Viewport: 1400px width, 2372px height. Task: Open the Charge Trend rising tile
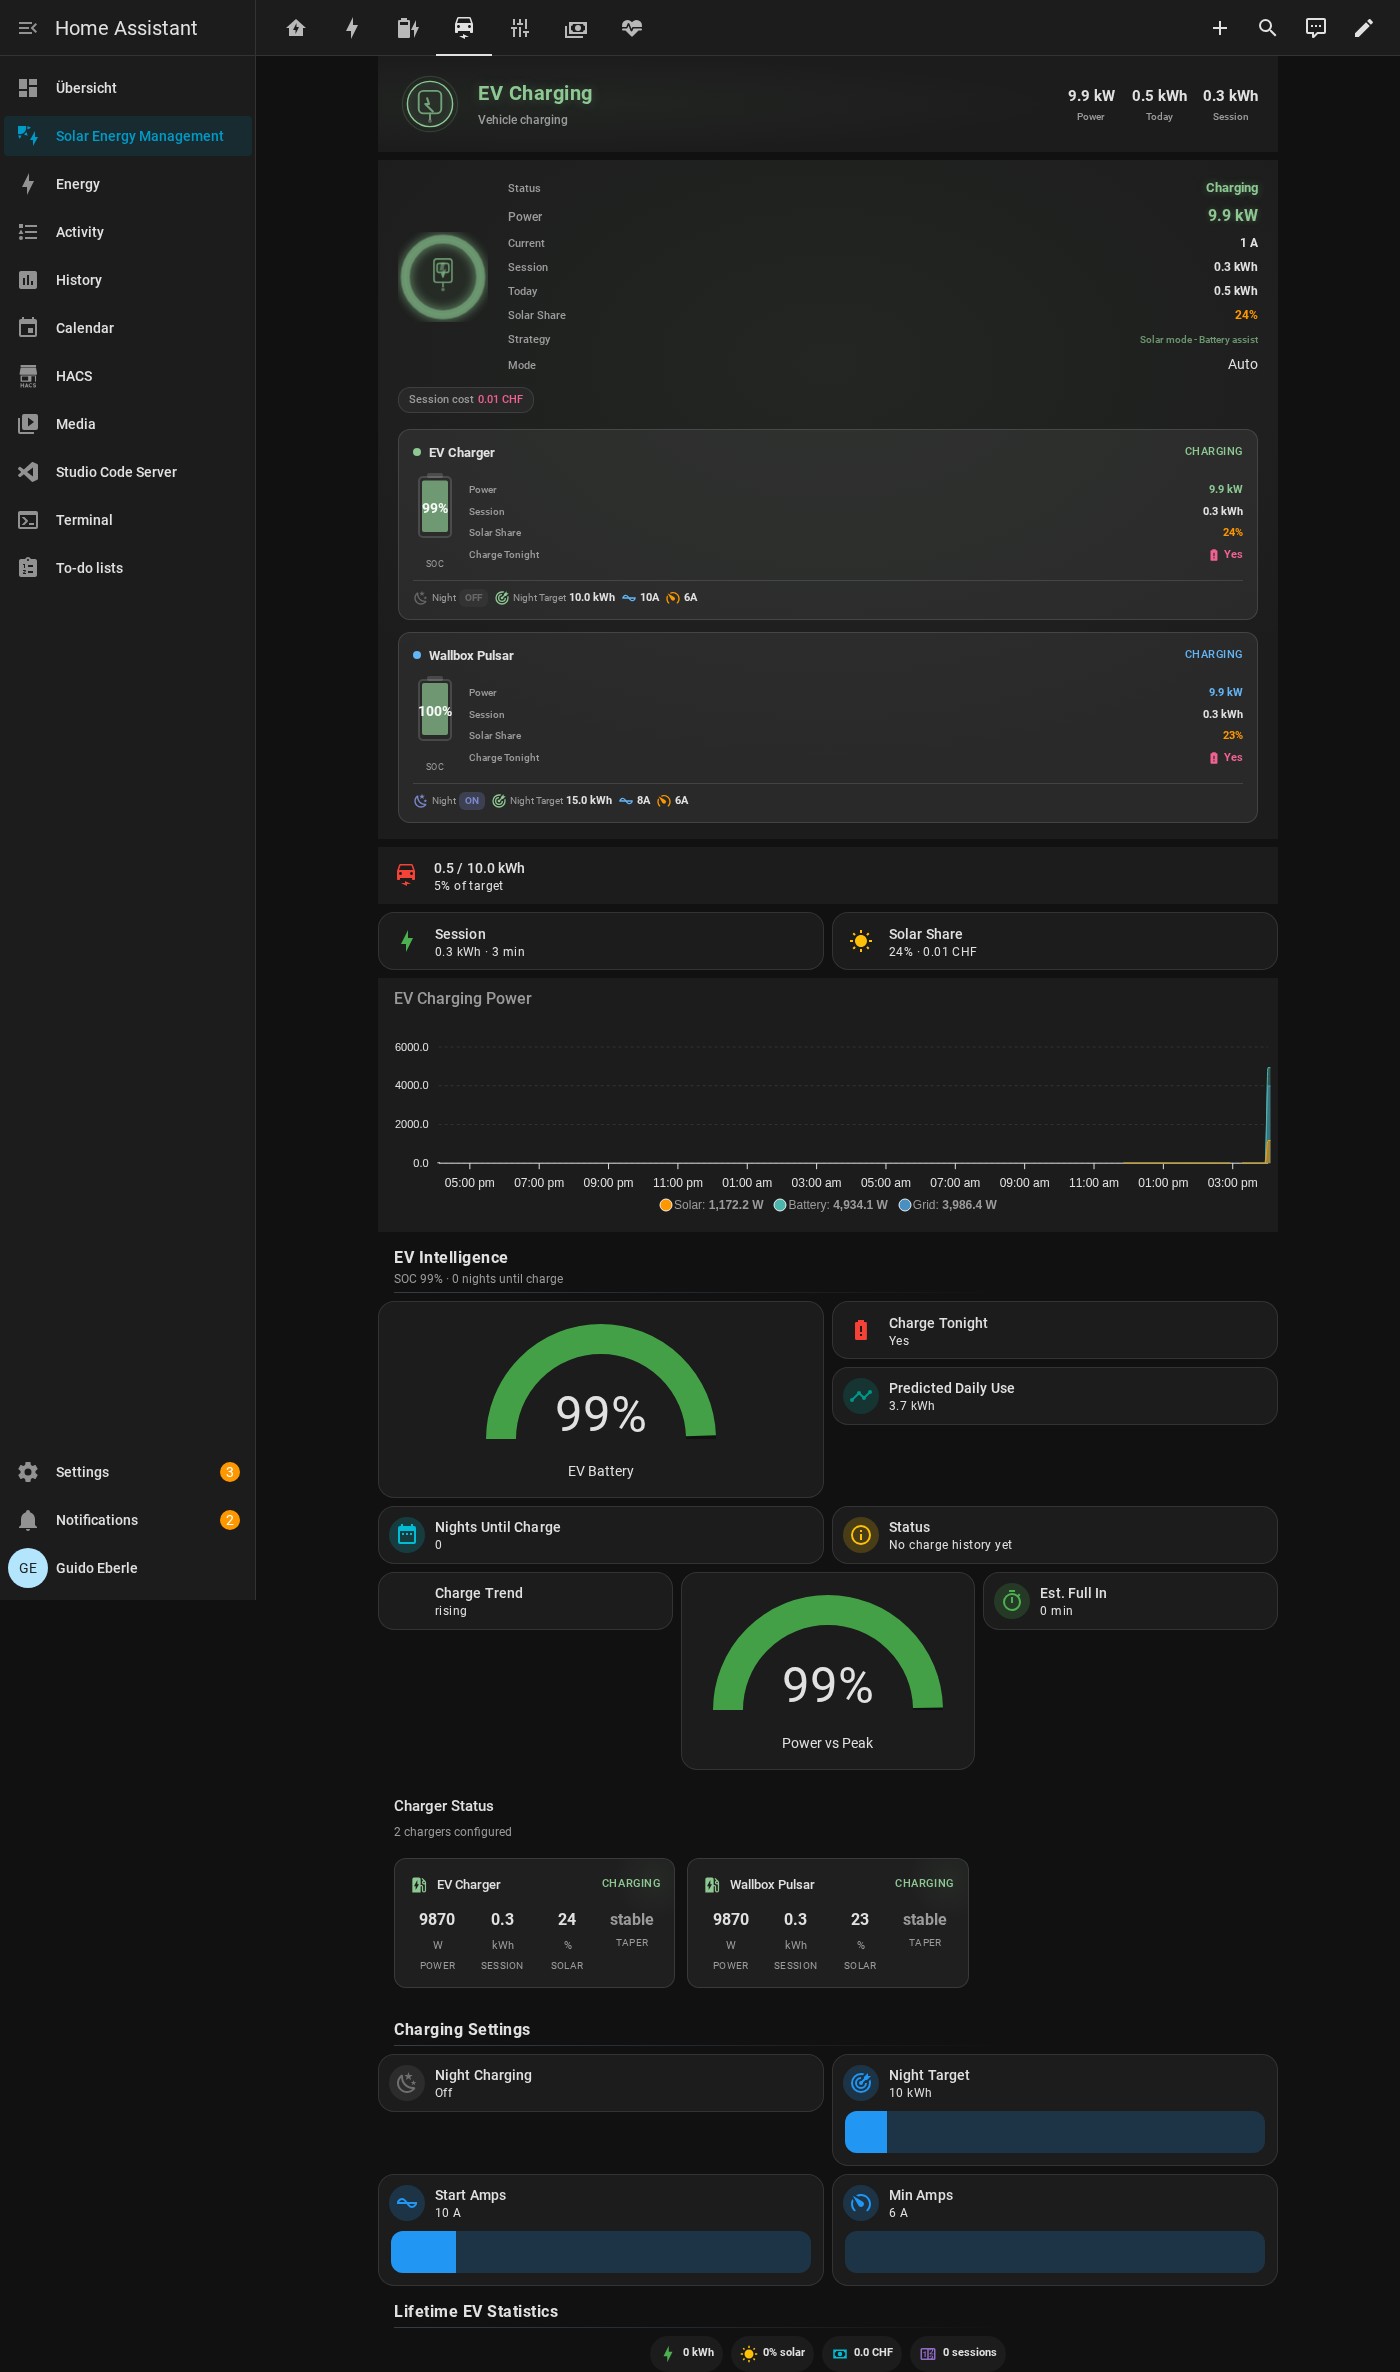(525, 1601)
